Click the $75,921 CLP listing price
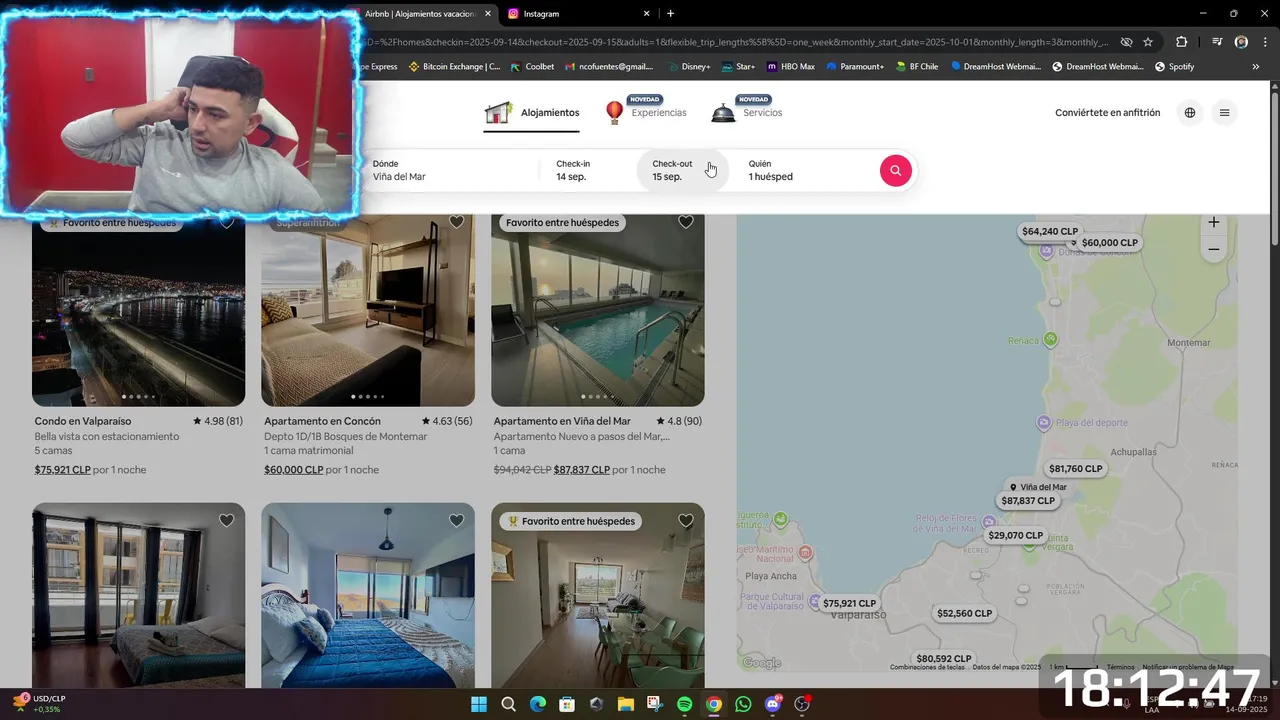The width and height of the screenshot is (1280, 720). click(62, 470)
